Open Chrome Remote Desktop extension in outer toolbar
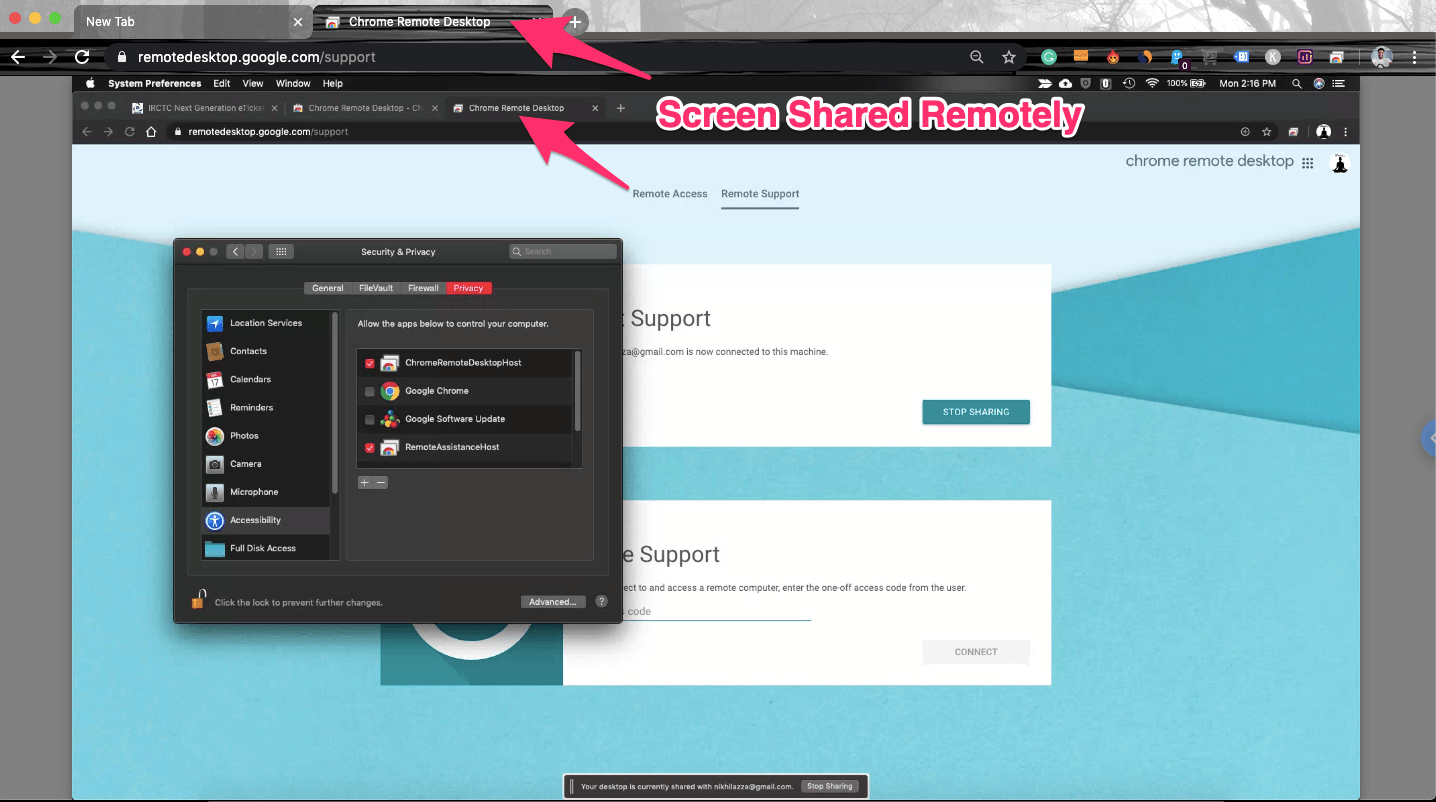The height and width of the screenshot is (802, 1436). pyautogui.click(x=1337, y=57)
